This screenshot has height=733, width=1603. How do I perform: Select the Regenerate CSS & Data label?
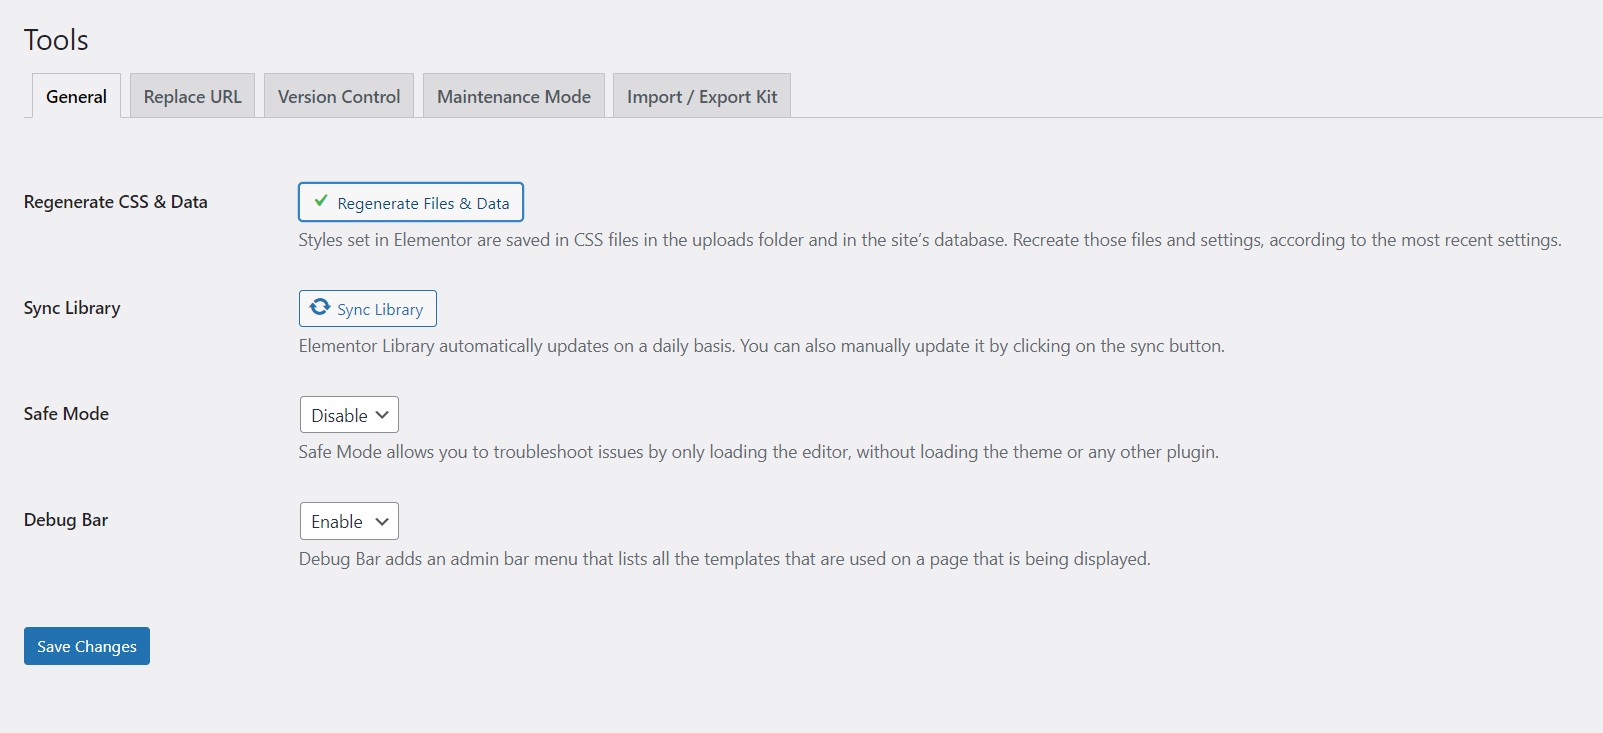[116, 201]
